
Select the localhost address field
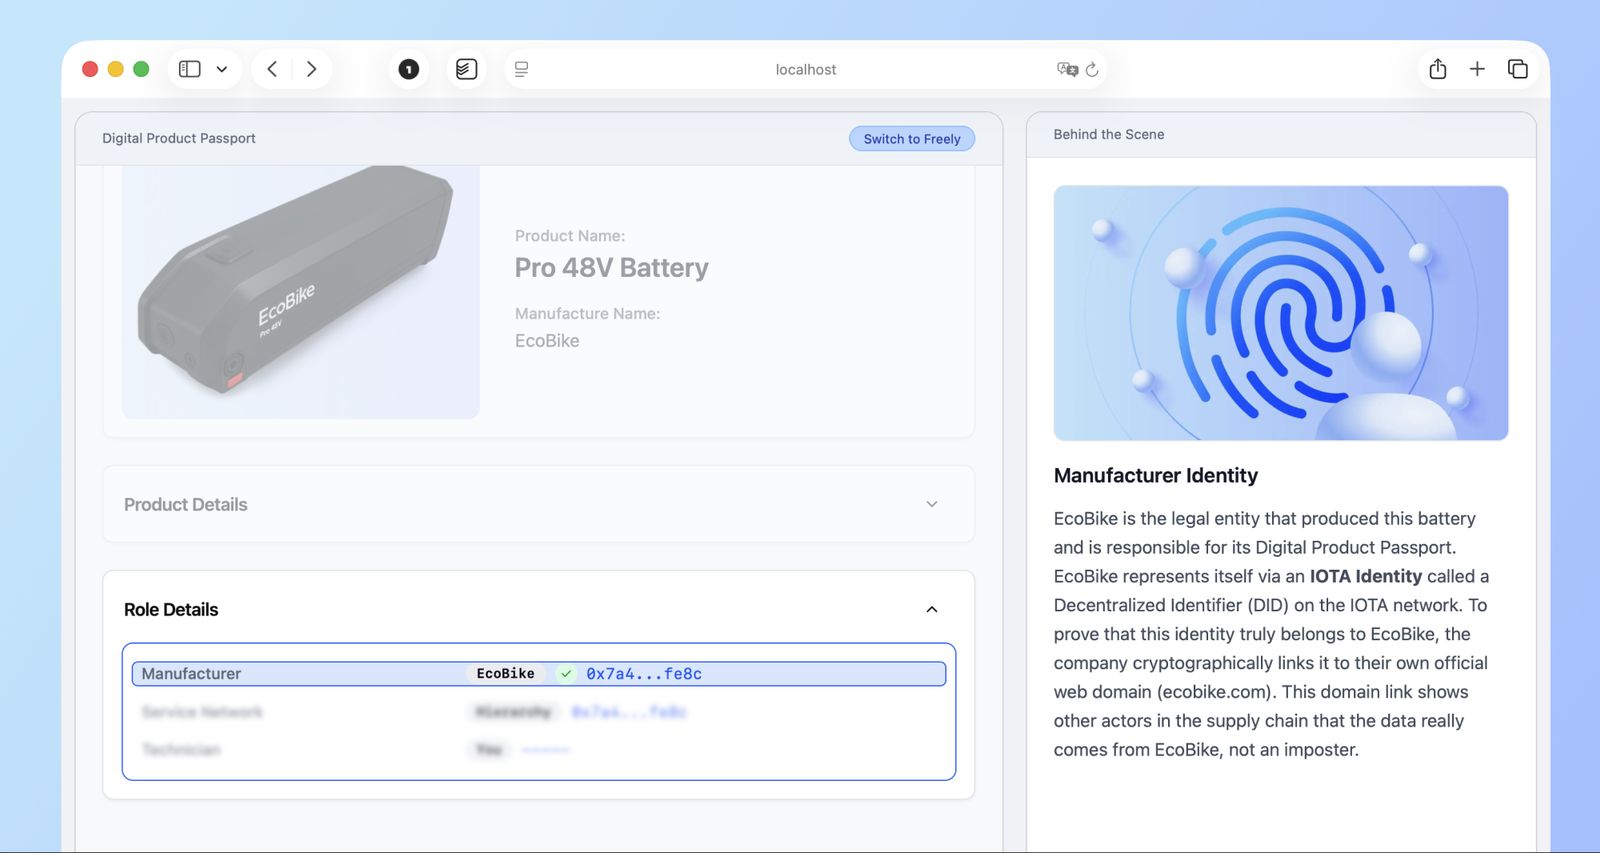tap(806, 69)
